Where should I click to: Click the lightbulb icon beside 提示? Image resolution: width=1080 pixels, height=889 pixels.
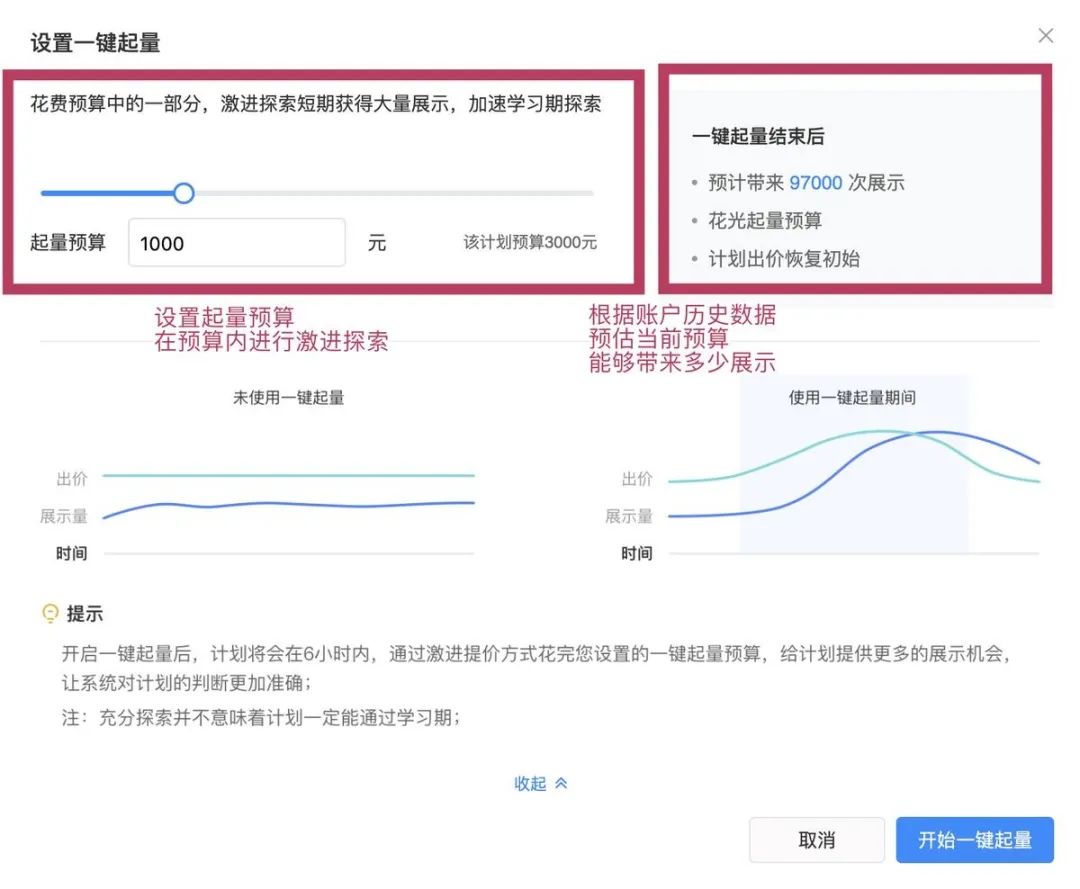[48, 613]
